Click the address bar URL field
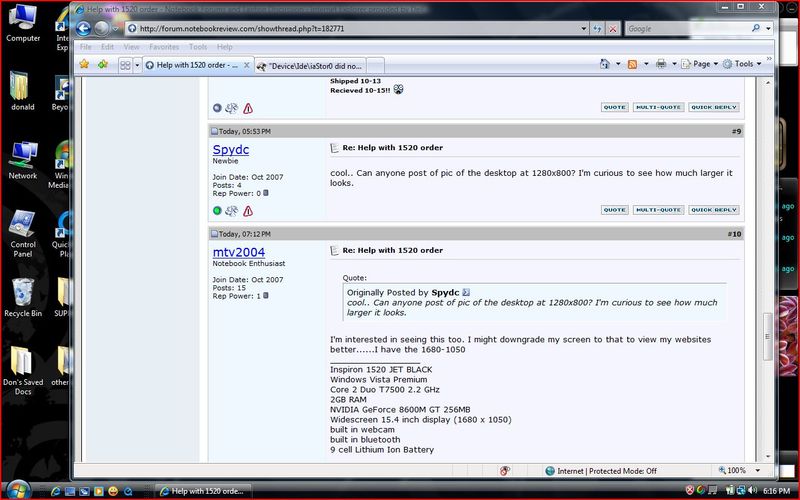 (x=352, y=29)
